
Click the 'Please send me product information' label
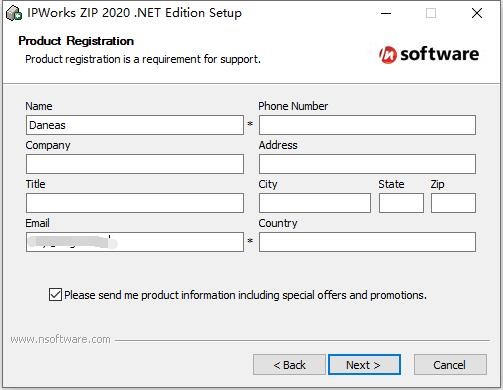pos(245,295)
